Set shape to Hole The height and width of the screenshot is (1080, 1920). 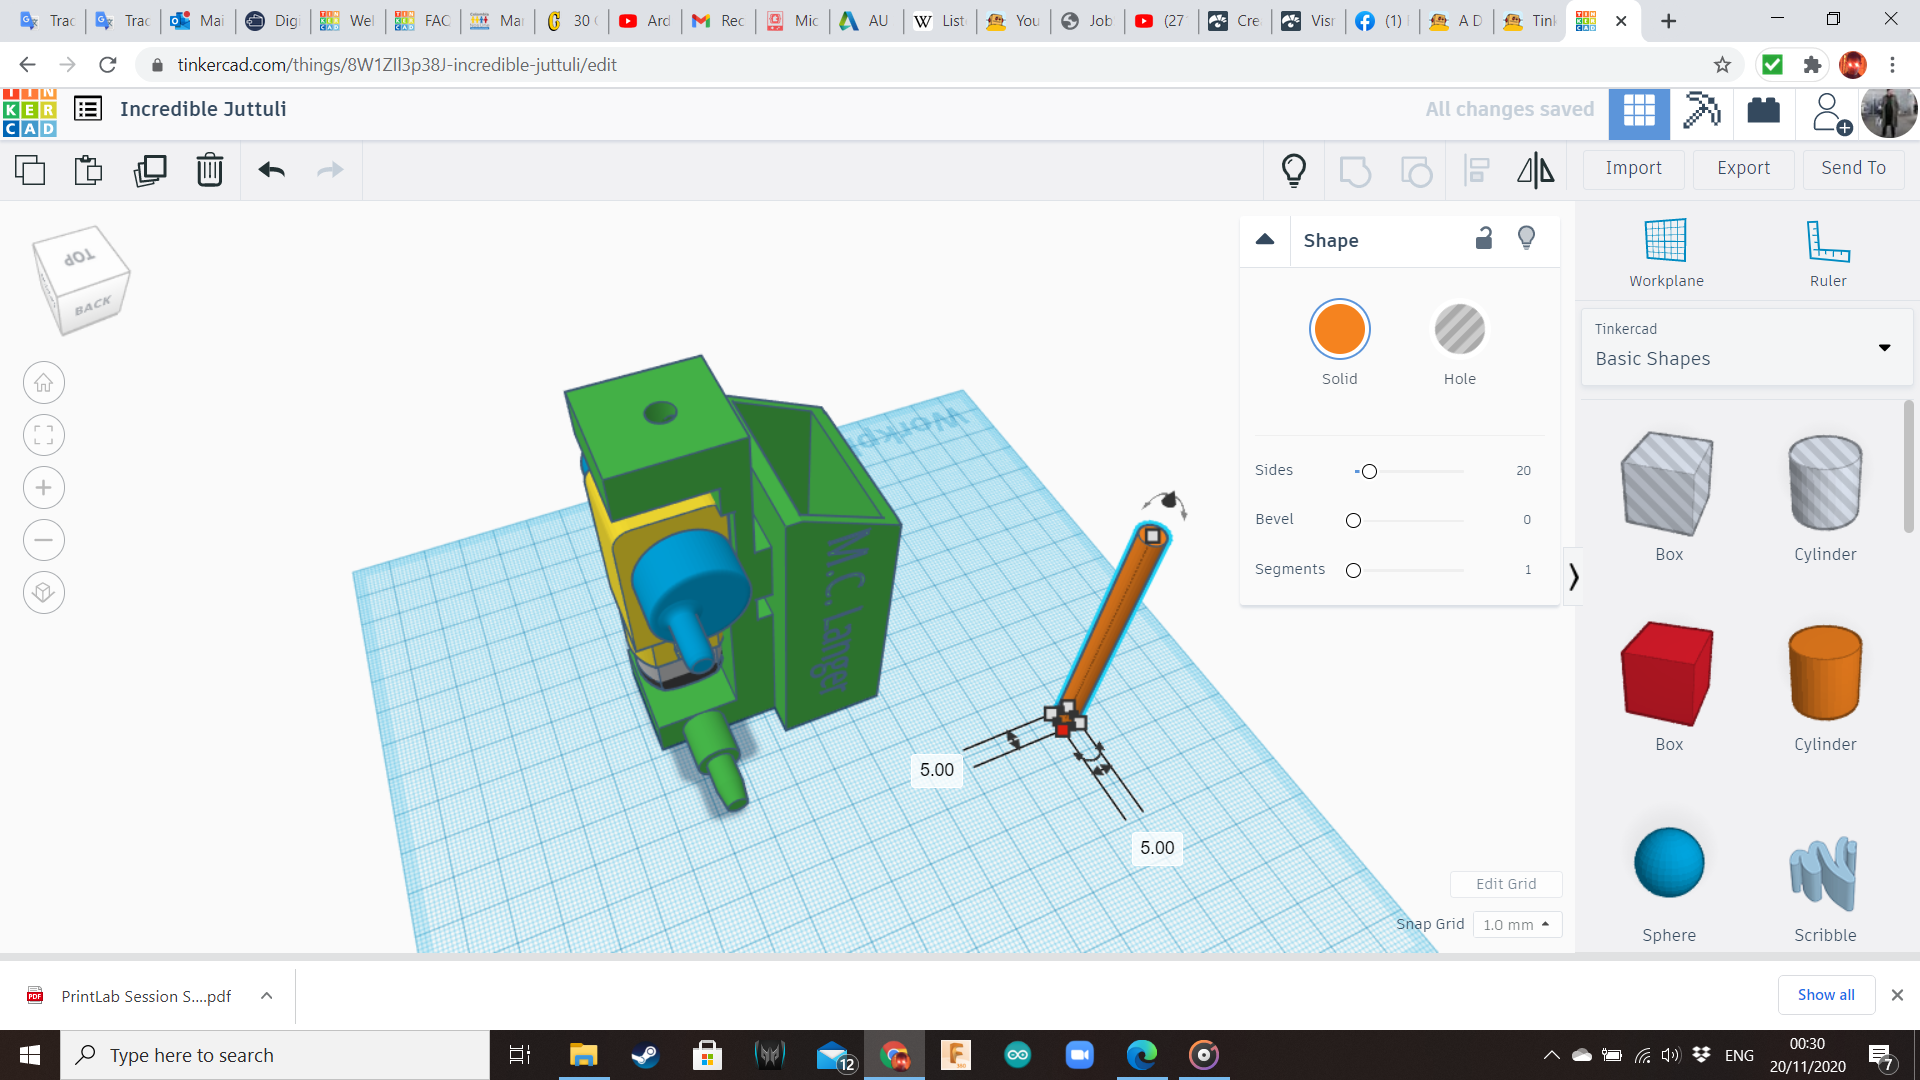[x=1459, y=330]
